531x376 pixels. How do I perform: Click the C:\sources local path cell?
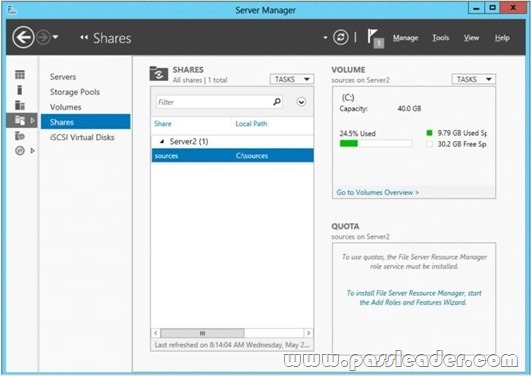click(252, 156)
